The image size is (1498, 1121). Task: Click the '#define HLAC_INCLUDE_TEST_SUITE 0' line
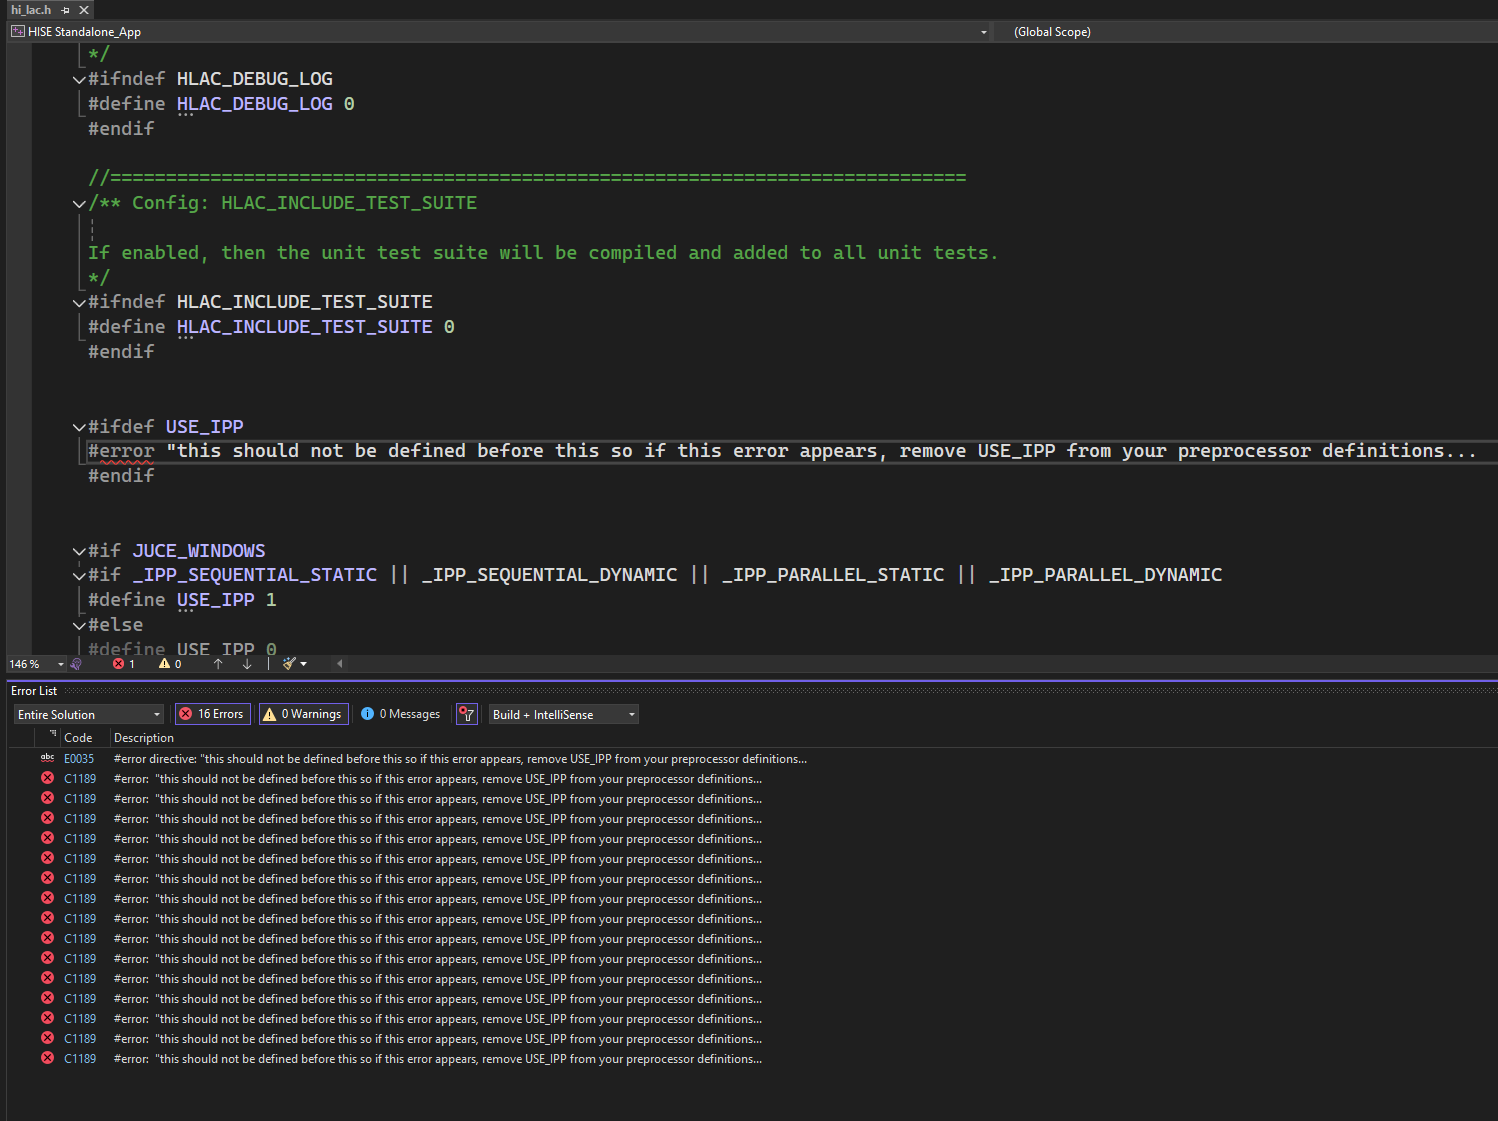271,327
